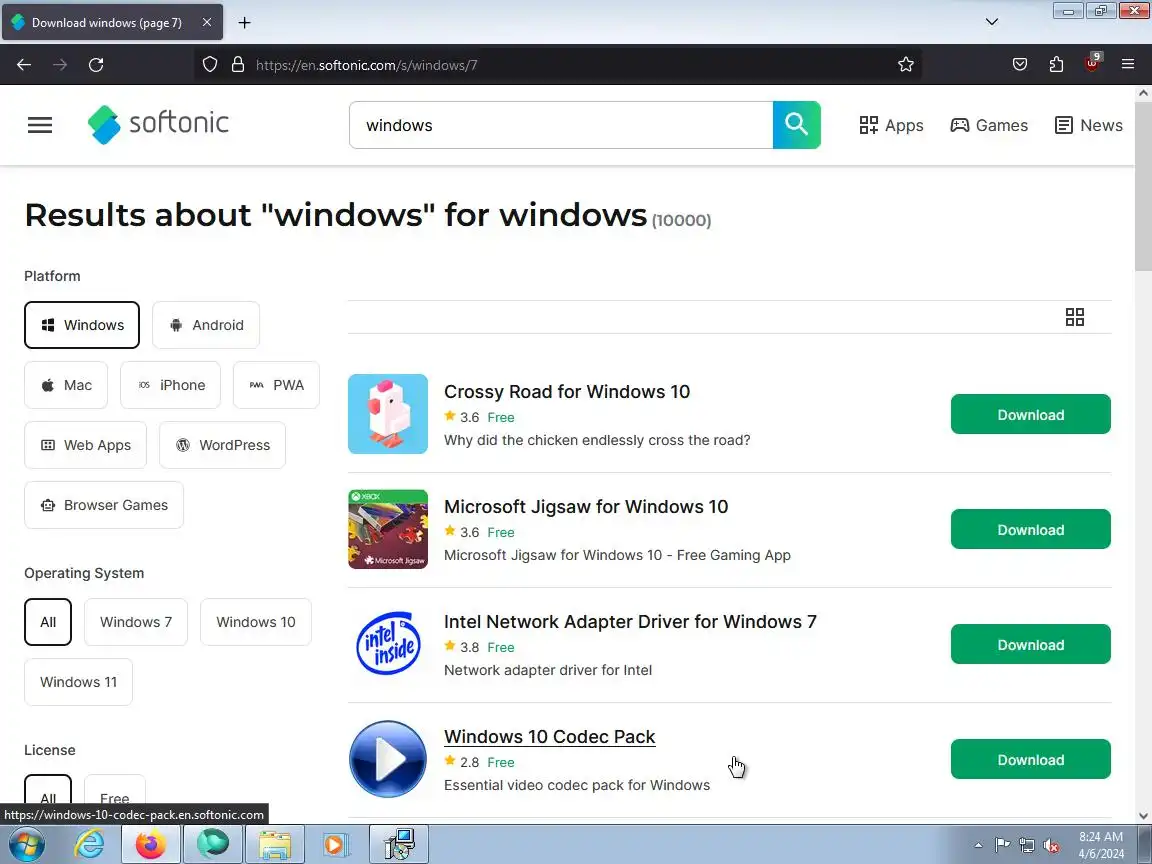
Task: Select the Windows 10 operating system filter
Action: point(256,622)
